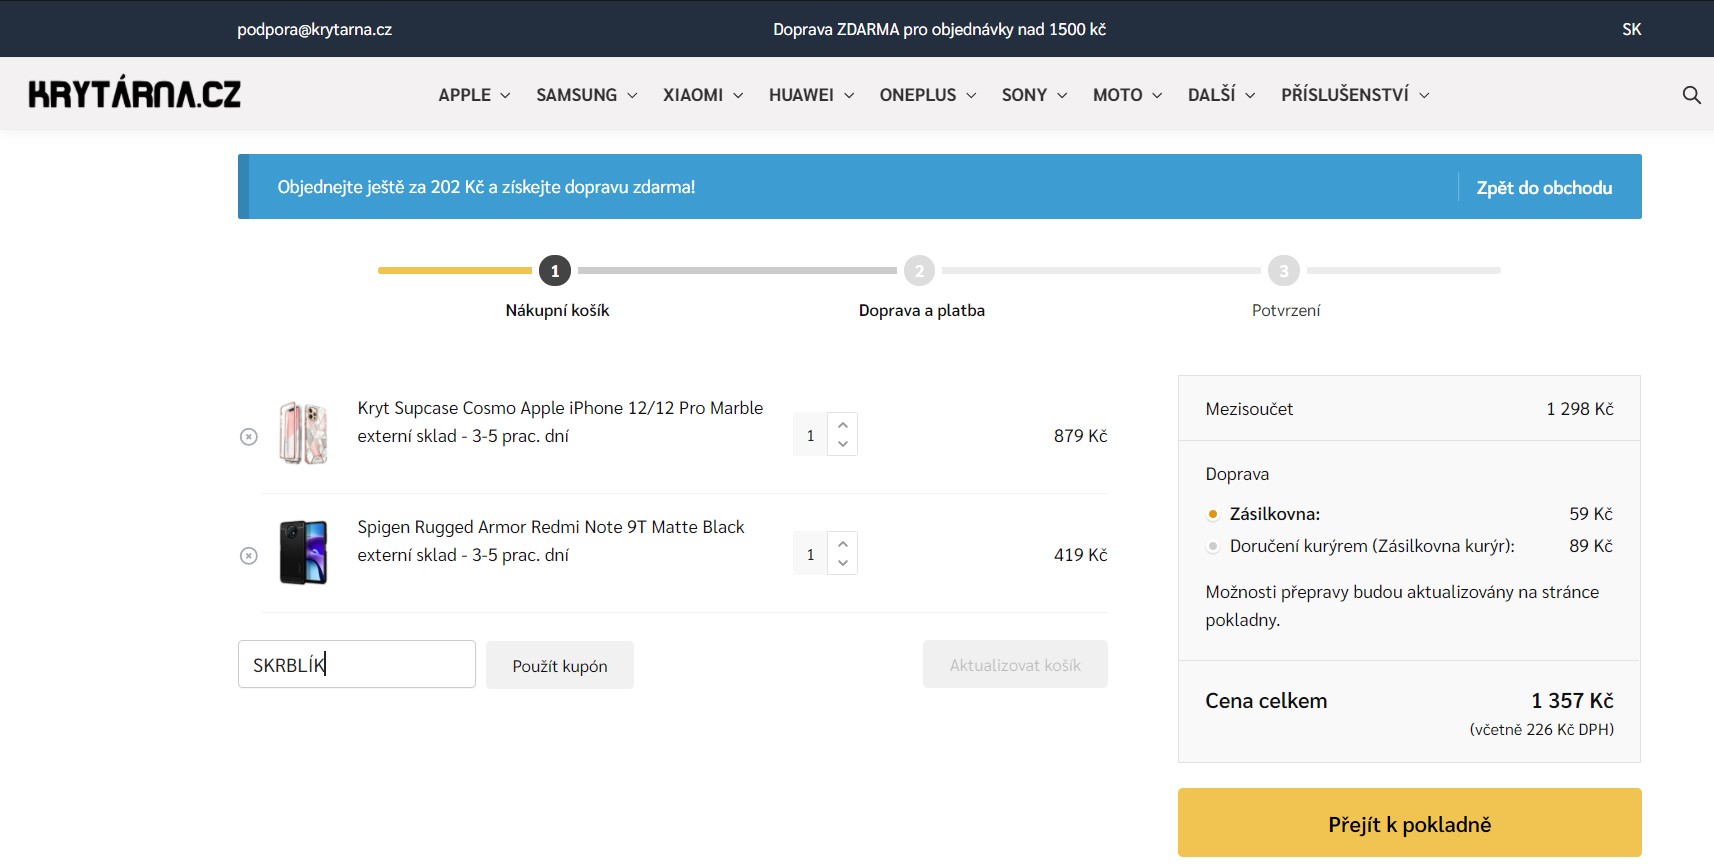Expand the HUAWEI menu
The width and height of the screenshot is (1714, 864).
coord(812,95)
